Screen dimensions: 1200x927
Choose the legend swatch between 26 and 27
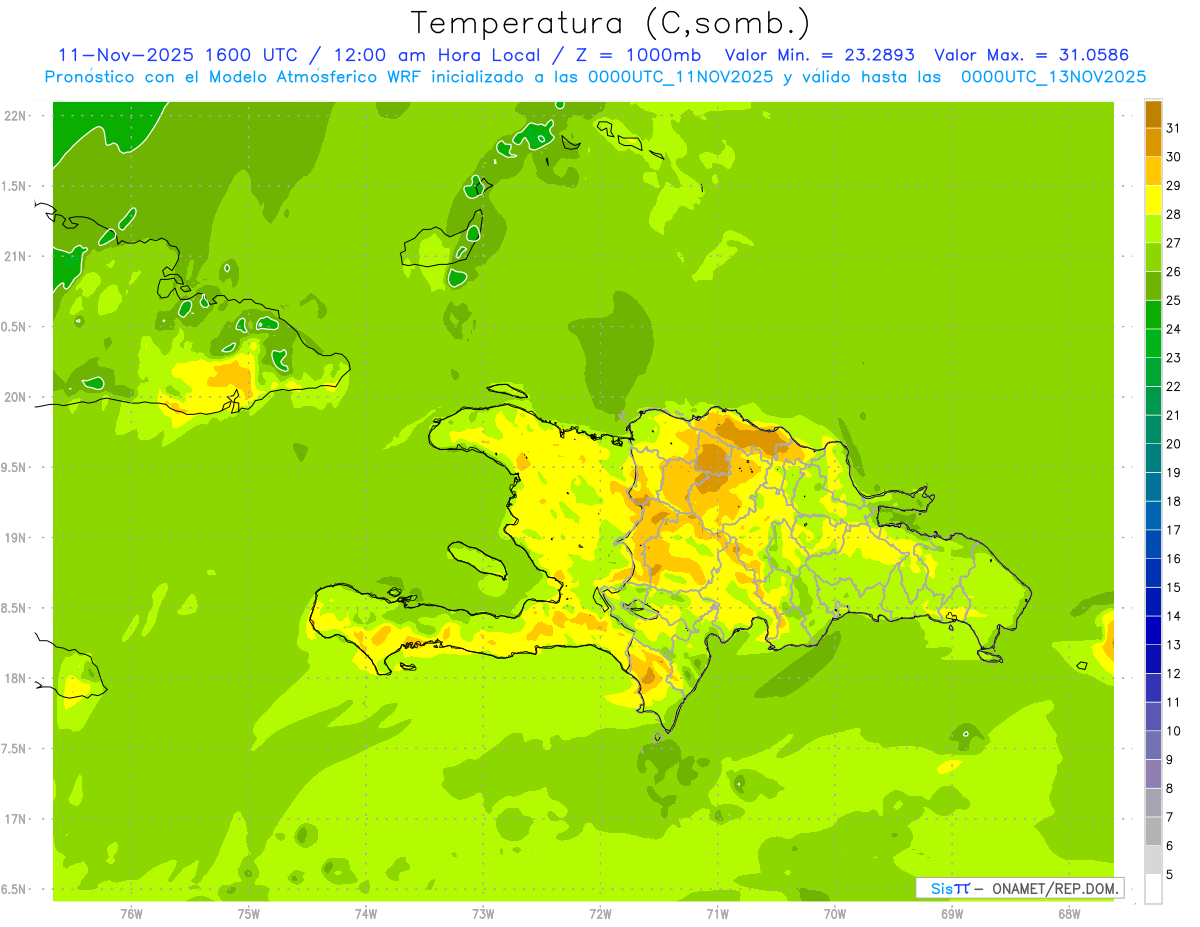1153,257
